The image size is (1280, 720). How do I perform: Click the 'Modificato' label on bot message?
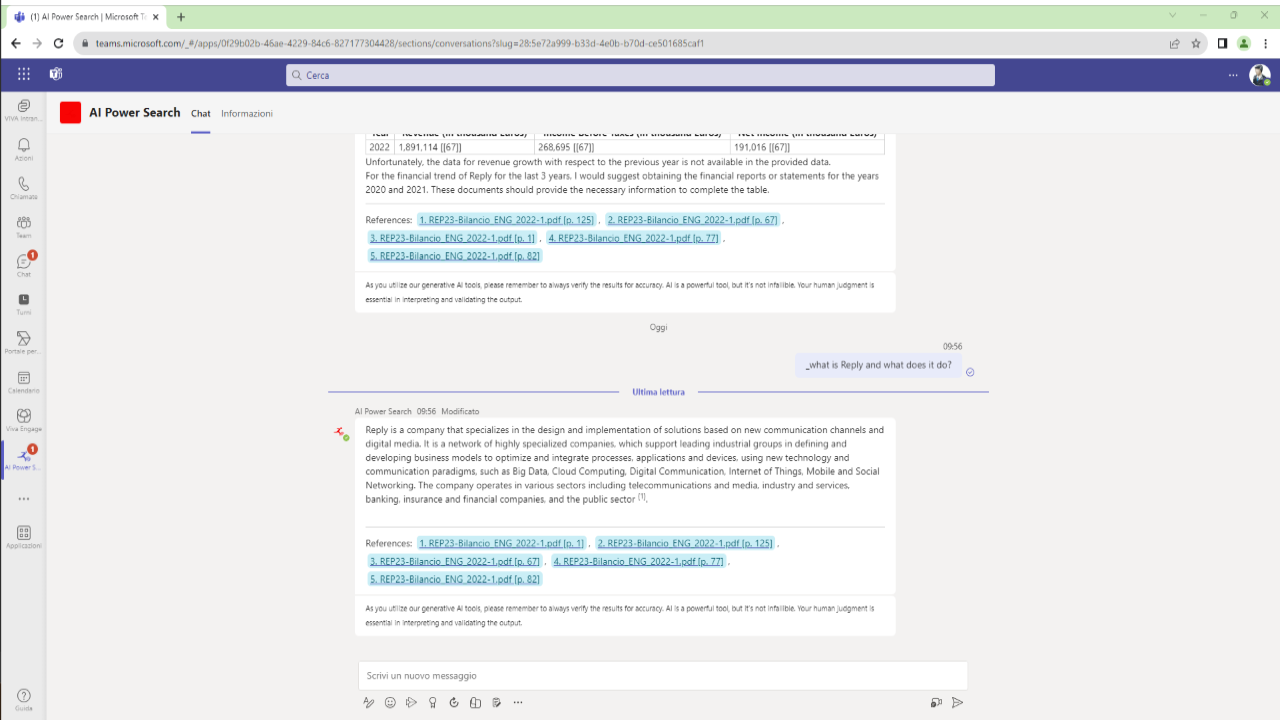tap(460, 411)
